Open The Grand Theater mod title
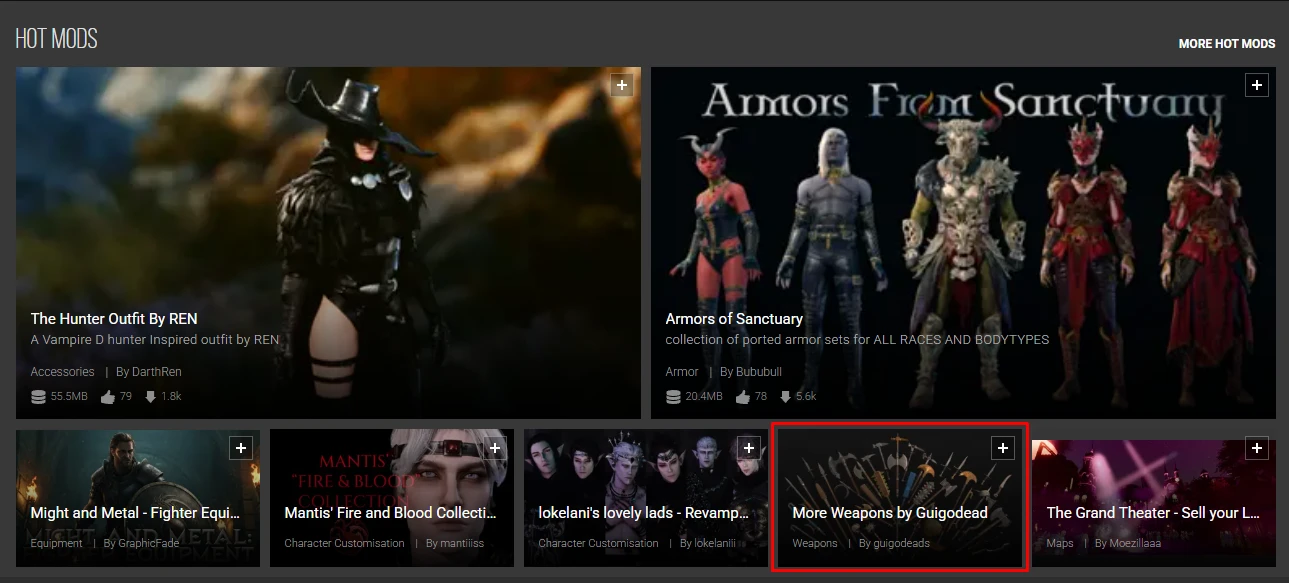 point(1152,513)
